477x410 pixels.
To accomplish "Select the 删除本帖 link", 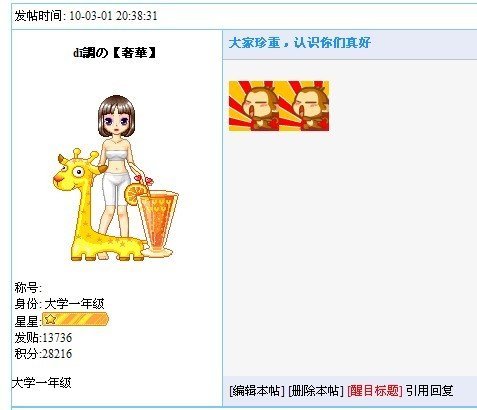I will [316, 390].
